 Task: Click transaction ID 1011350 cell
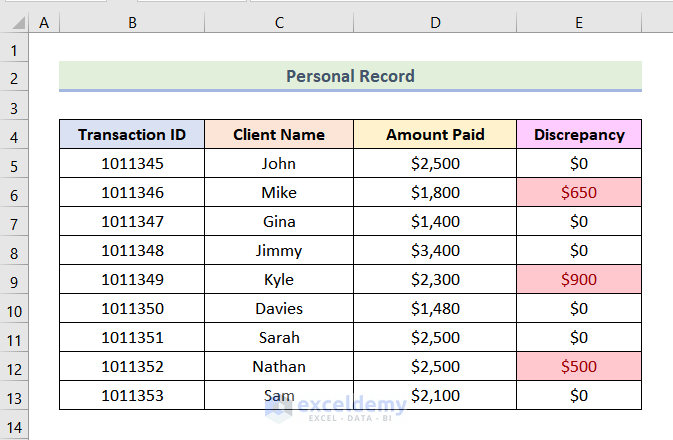(132, 309)
